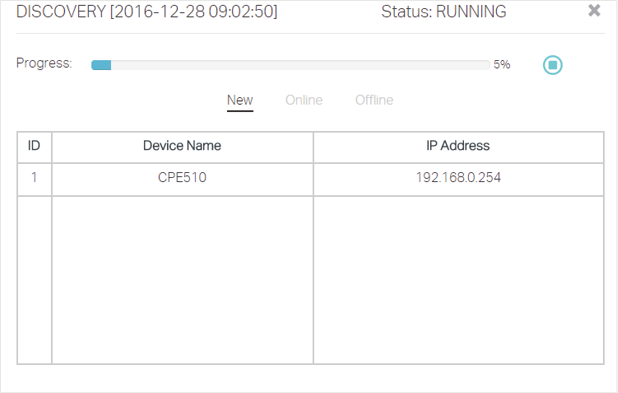Click the IP address 192.168.0.254
This screenshot has height=393, width=618.
coord(458,178)
